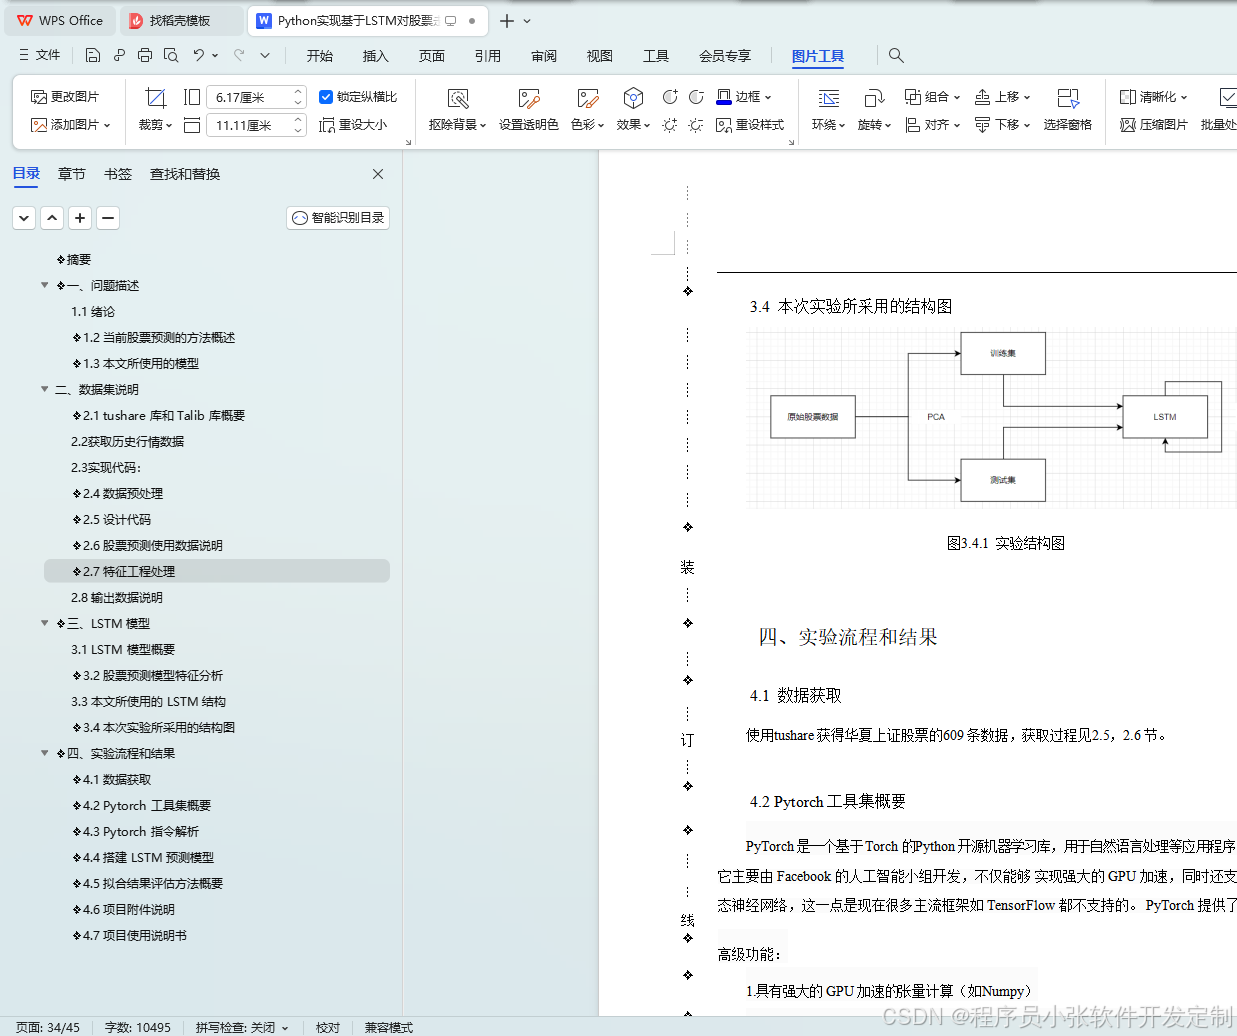Viewport: 1237px width, 1036px height.
Task: Open the search magnifier in ribbon tab bar
Action: [x=896, y=55]
